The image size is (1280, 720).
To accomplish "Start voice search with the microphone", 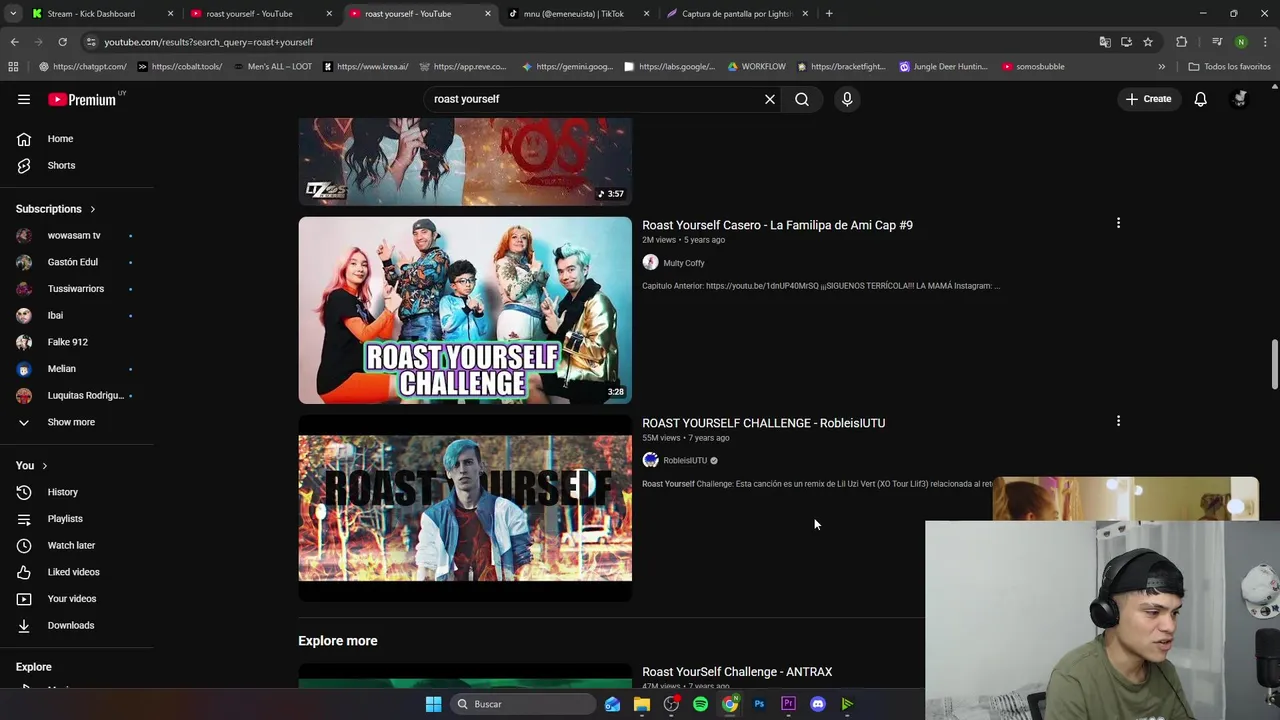I will (x=847, y=99).
